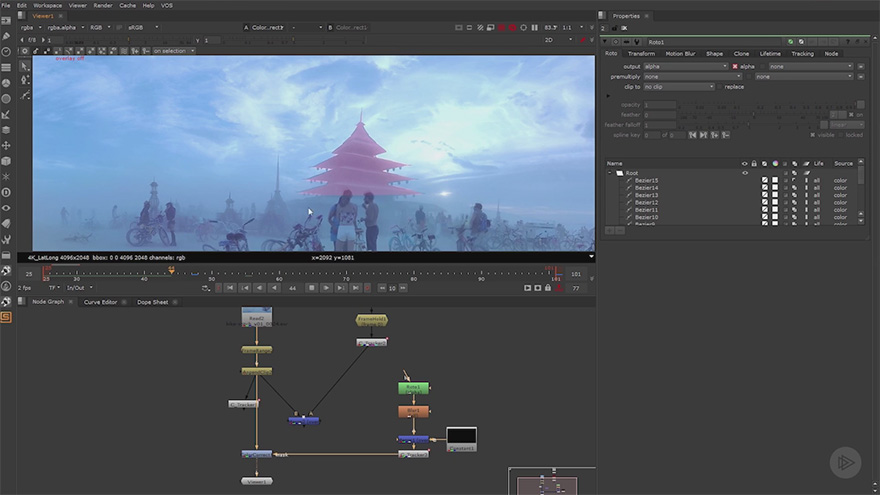Click the stop playback button
This screenshot has width=880, height=495.
(x=311, y=288)
